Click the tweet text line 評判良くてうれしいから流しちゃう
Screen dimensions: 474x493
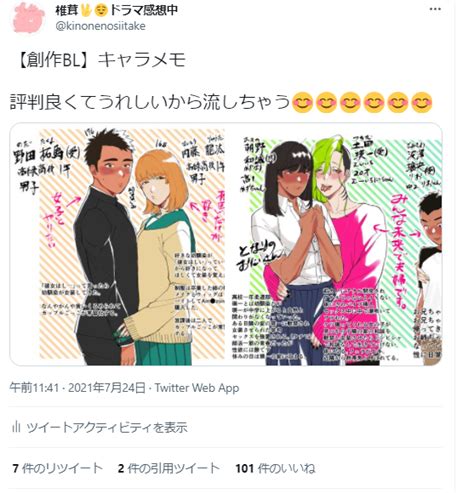click(150, 102)
